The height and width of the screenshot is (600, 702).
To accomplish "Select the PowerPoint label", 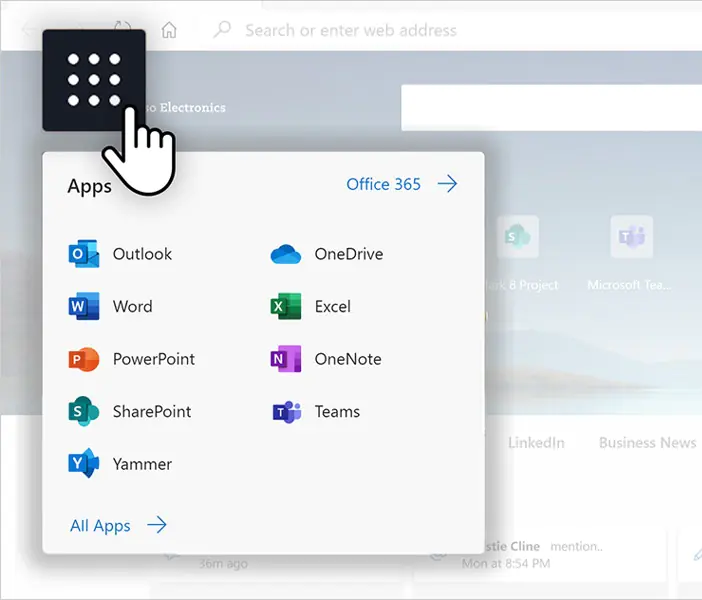I will click(154, 359).
